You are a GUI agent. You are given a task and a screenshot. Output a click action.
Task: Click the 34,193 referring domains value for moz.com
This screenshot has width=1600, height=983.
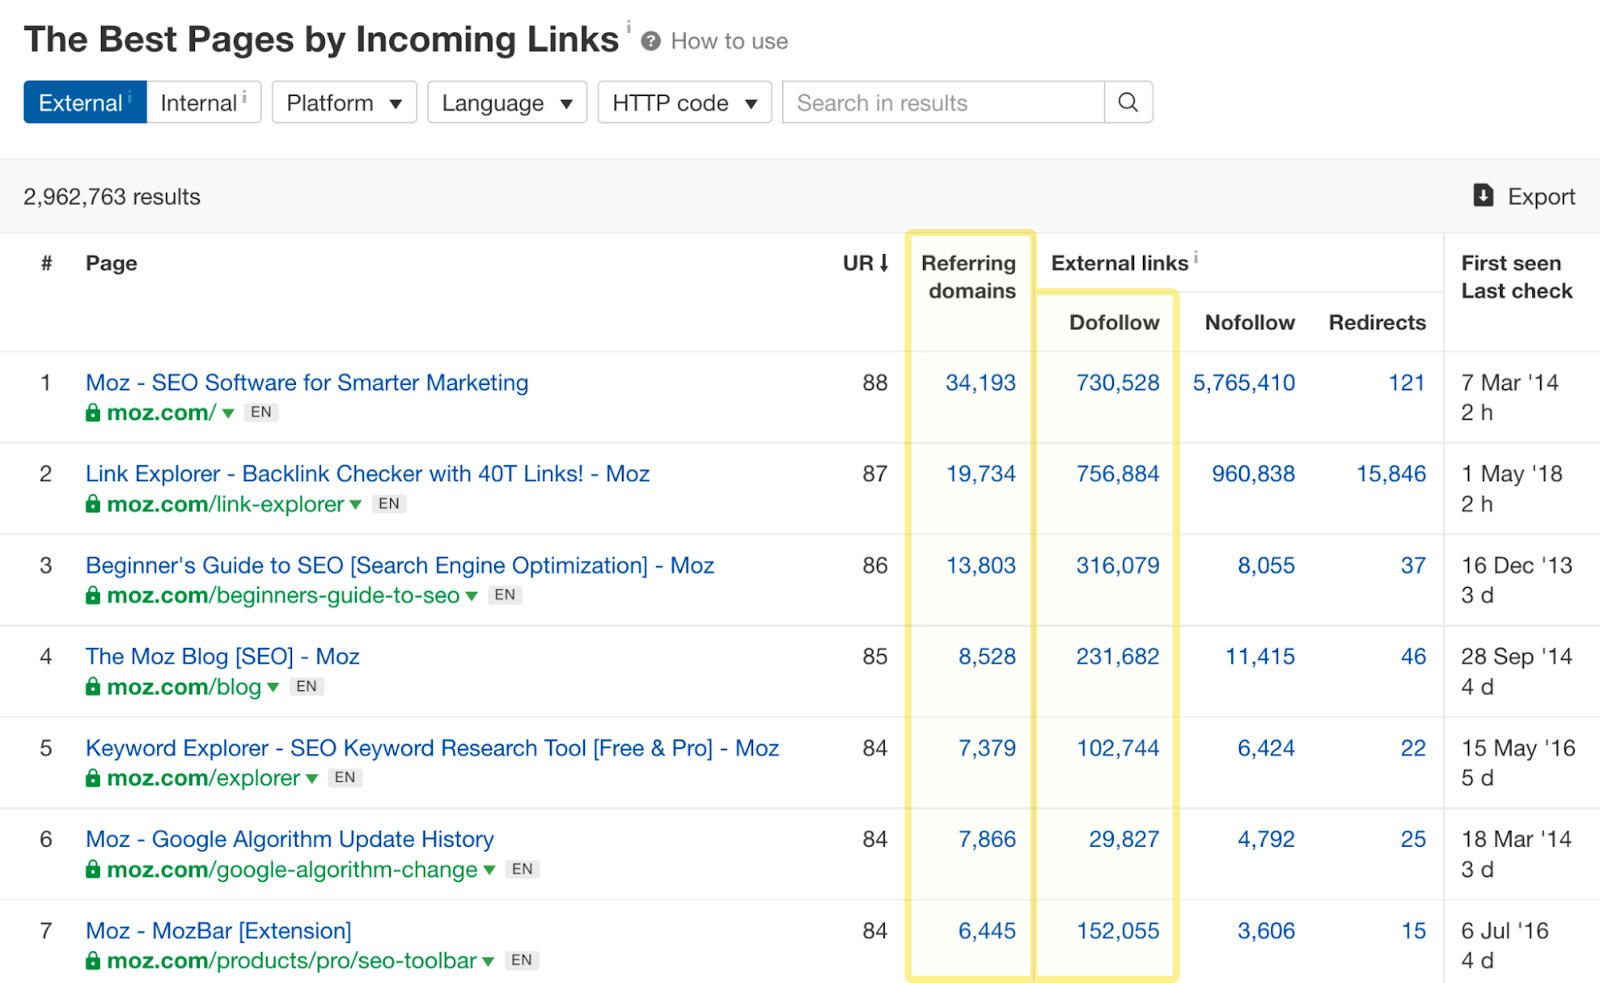[x=981, y=382]
